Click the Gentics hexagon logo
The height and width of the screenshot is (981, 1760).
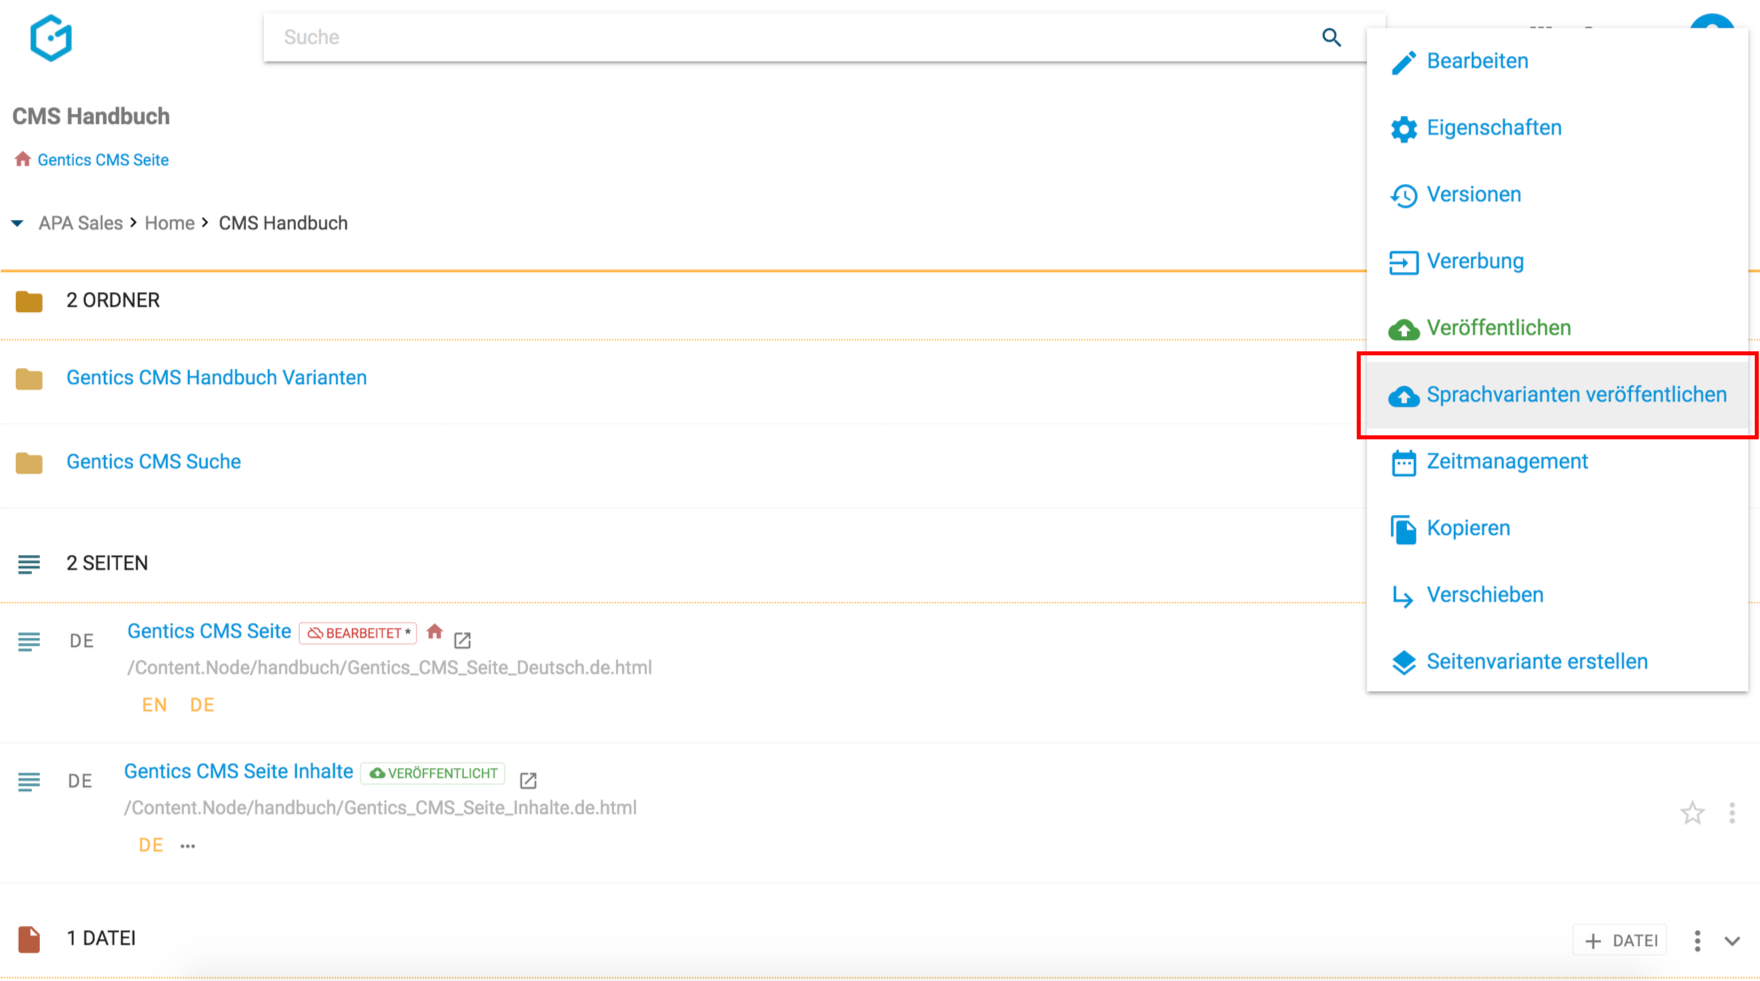coord(51,38)
